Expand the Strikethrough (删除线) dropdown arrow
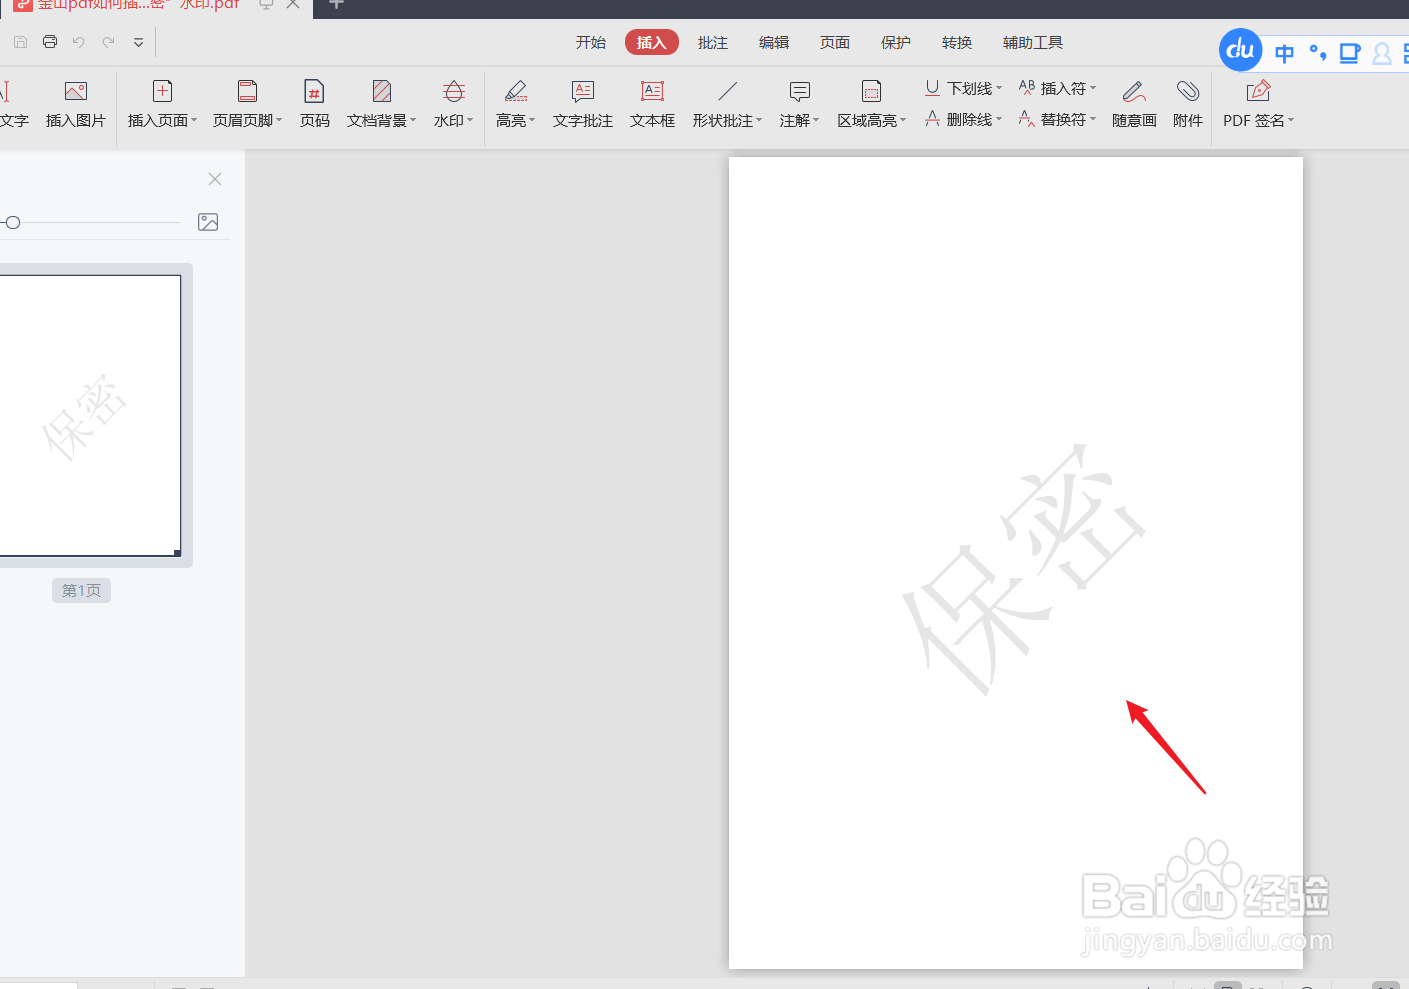 click(x=999, y=119)
